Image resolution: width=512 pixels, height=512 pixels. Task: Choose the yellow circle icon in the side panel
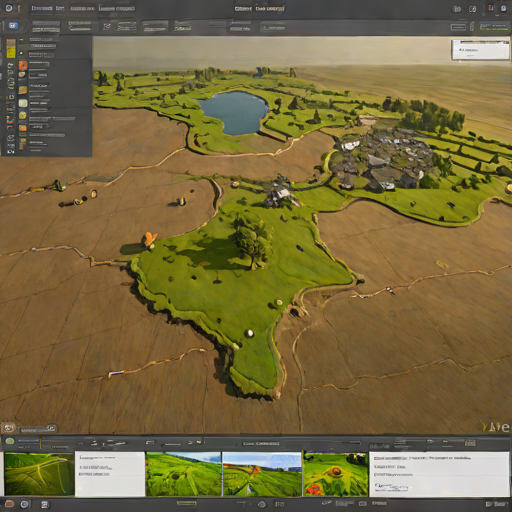point(22,115)
